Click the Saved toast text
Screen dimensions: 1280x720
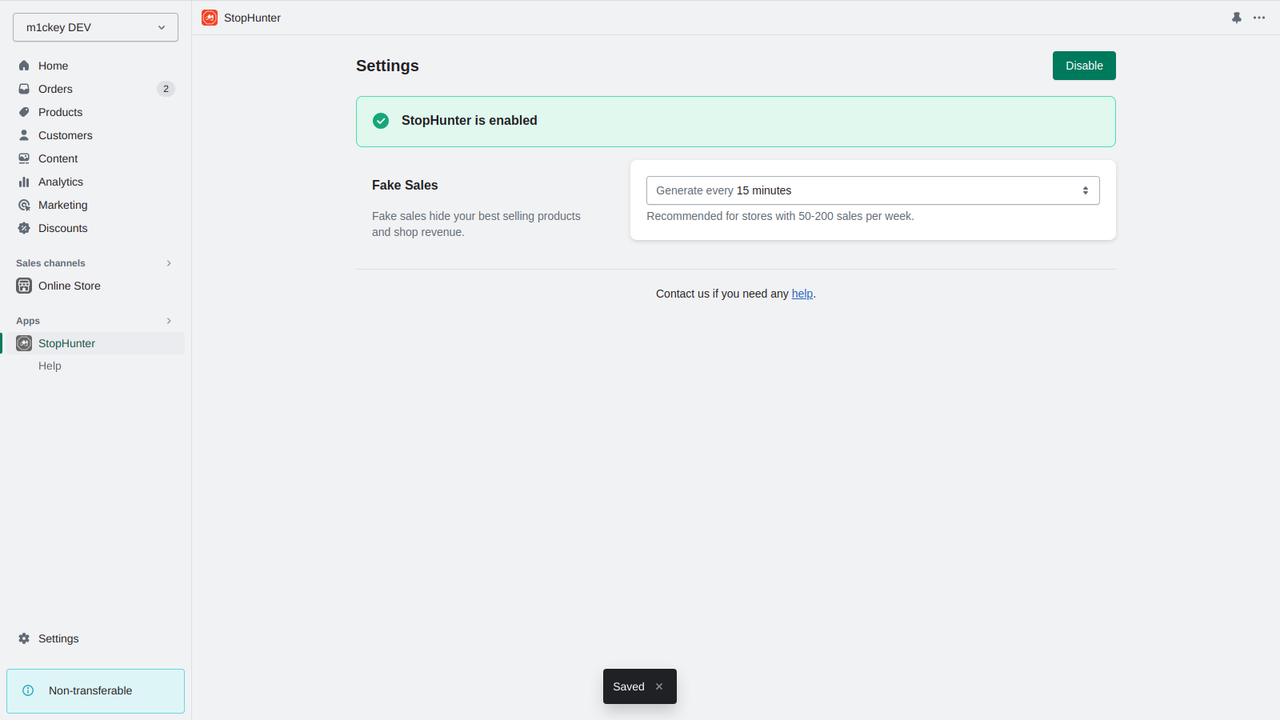coord(629,687)
